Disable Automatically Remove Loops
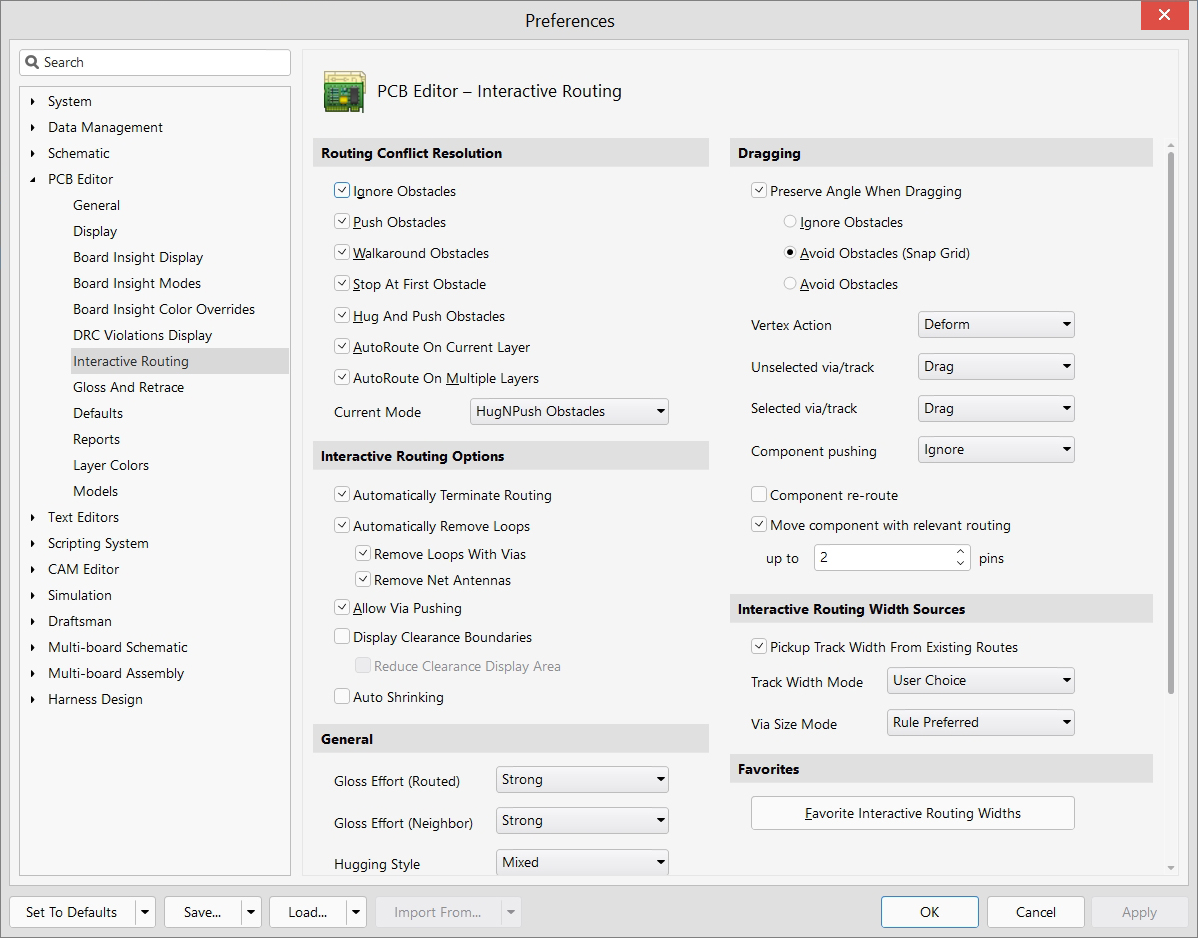This screenshot has height=938, width=1198. [342, 526]
